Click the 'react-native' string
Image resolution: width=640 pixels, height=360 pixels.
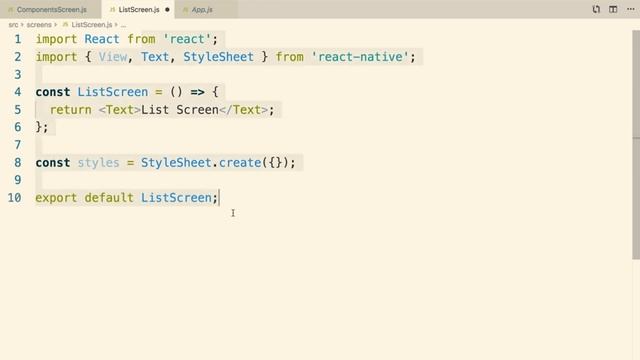click(360, 57)
